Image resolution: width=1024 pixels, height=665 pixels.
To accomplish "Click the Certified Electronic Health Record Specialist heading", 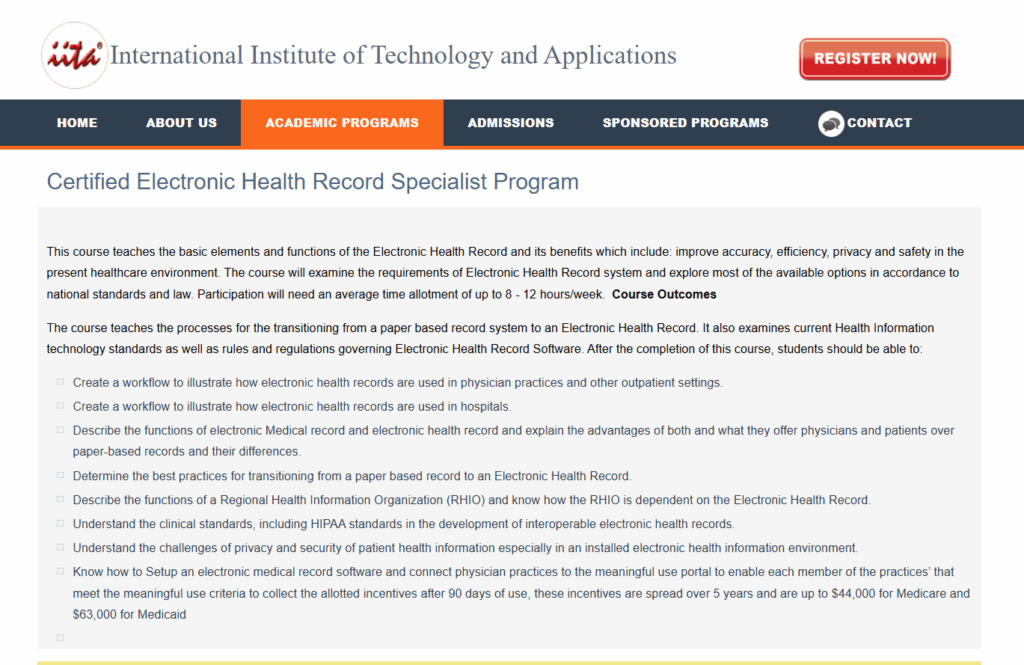I will click(313, 181).
